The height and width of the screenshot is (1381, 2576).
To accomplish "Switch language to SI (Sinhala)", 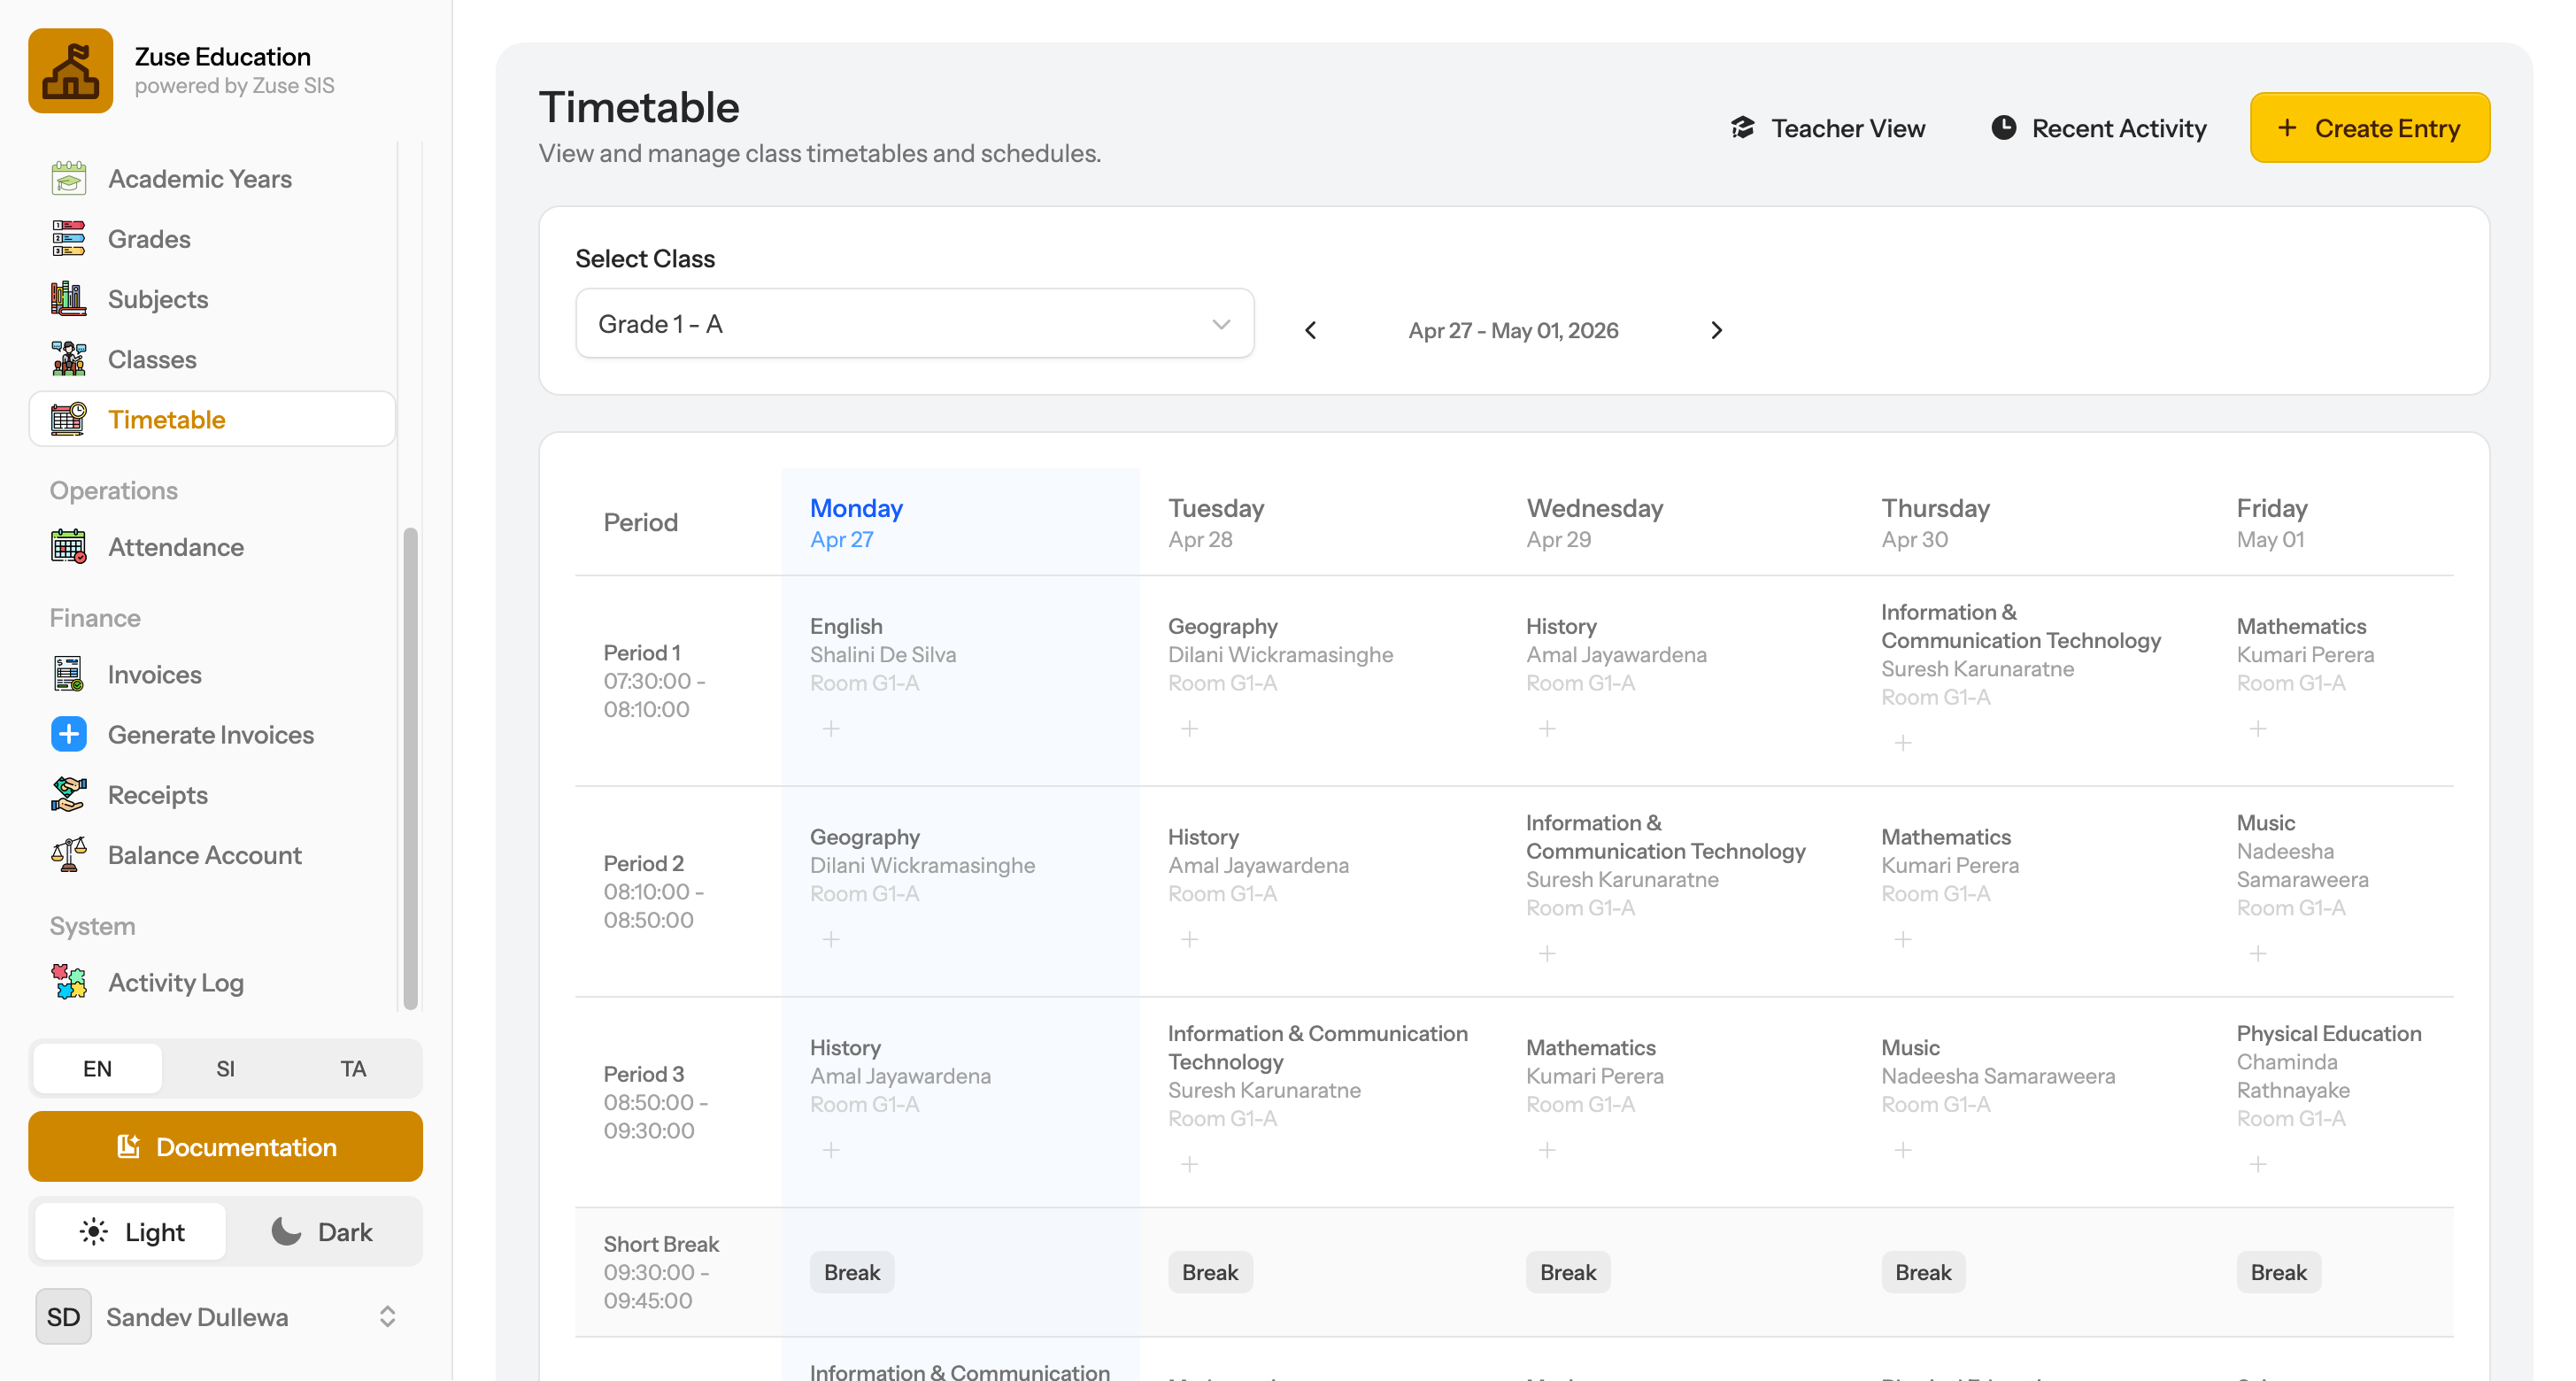I will (x=225, y=1068).
